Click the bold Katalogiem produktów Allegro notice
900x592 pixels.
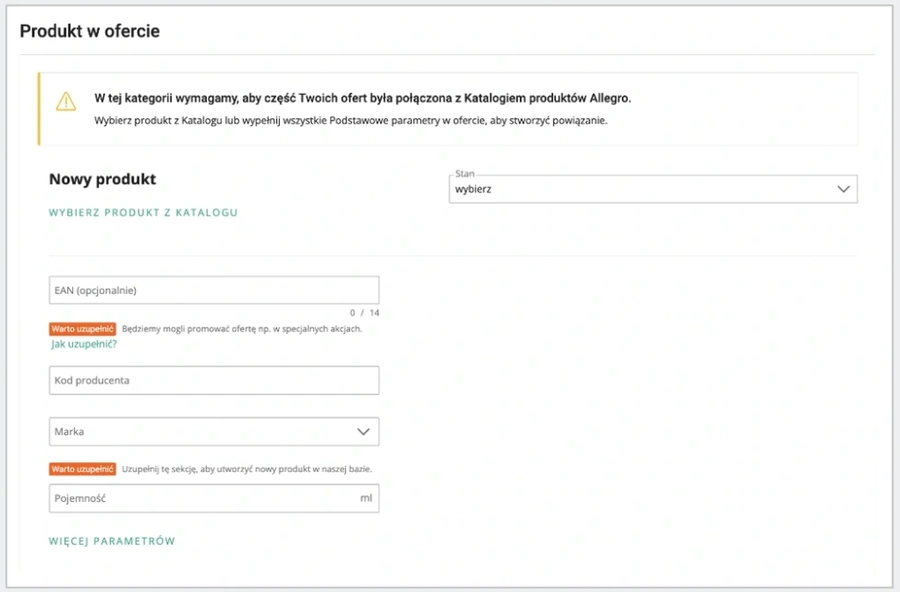[x=363, y=98]
